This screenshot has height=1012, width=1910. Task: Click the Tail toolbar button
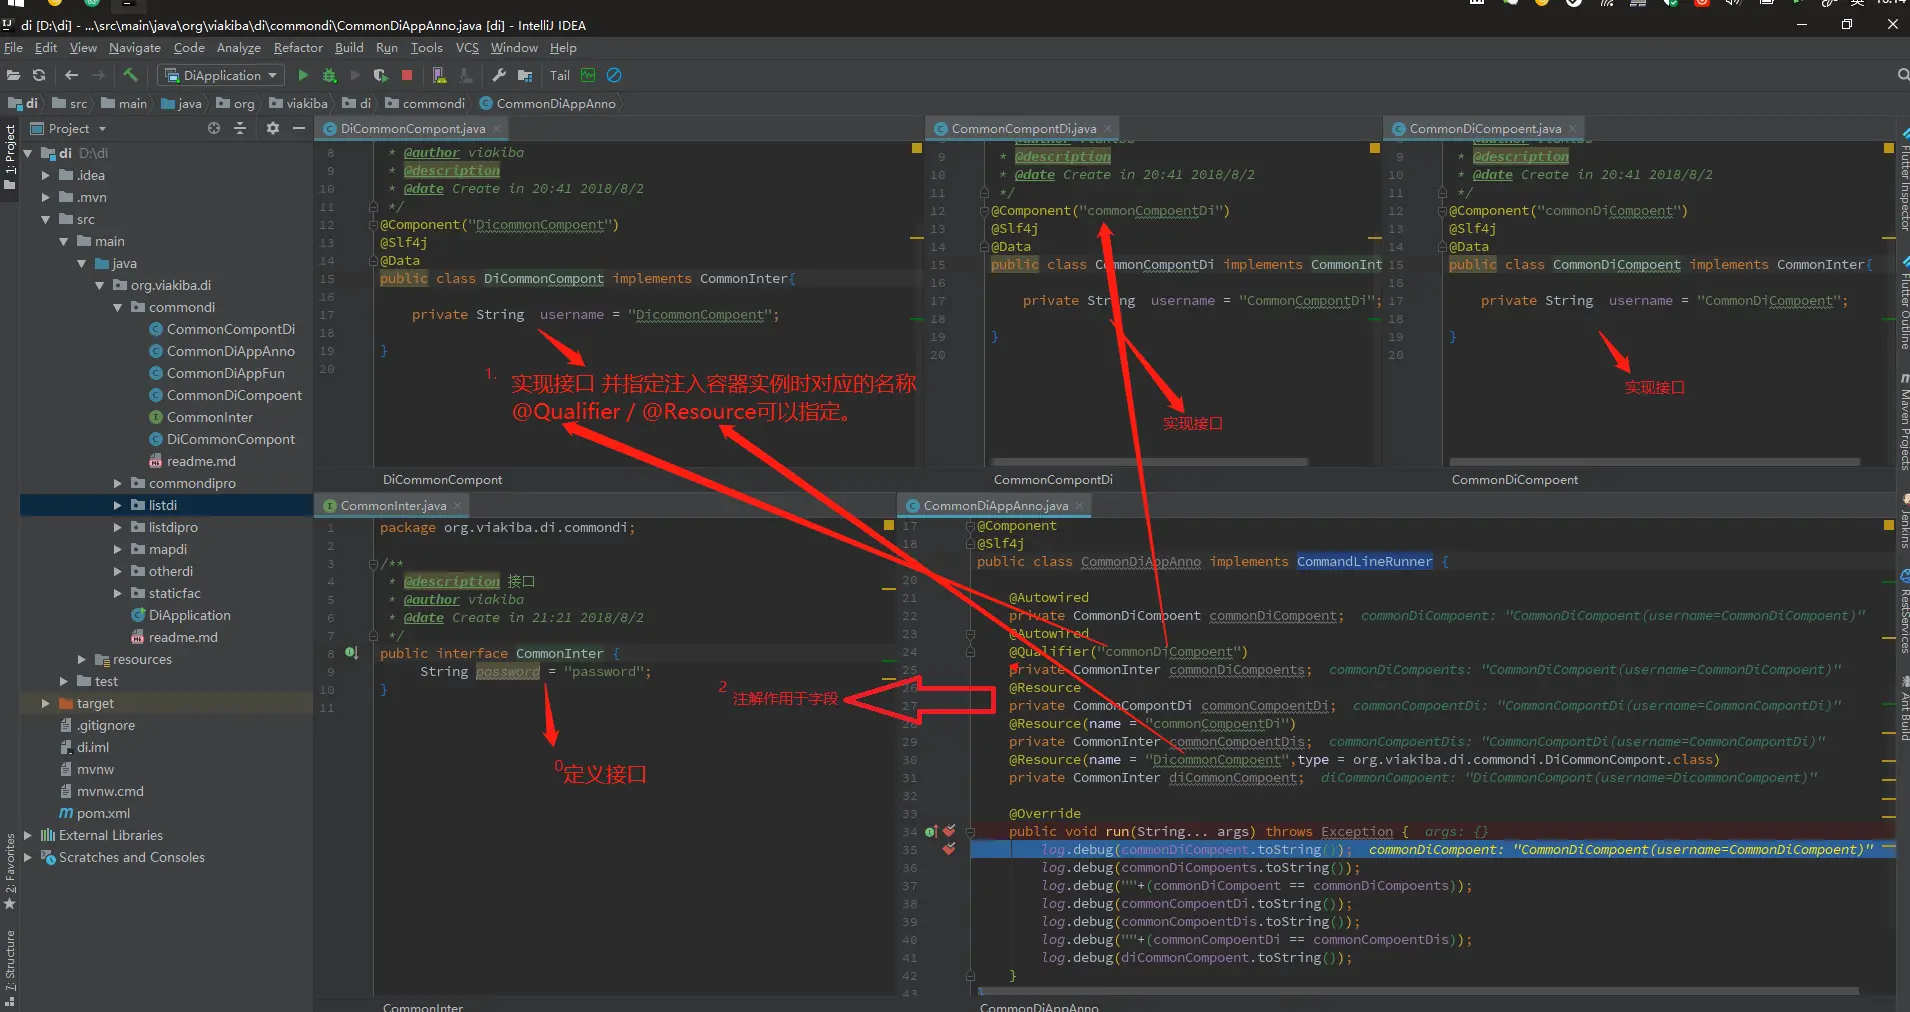[x=559, y=75]
